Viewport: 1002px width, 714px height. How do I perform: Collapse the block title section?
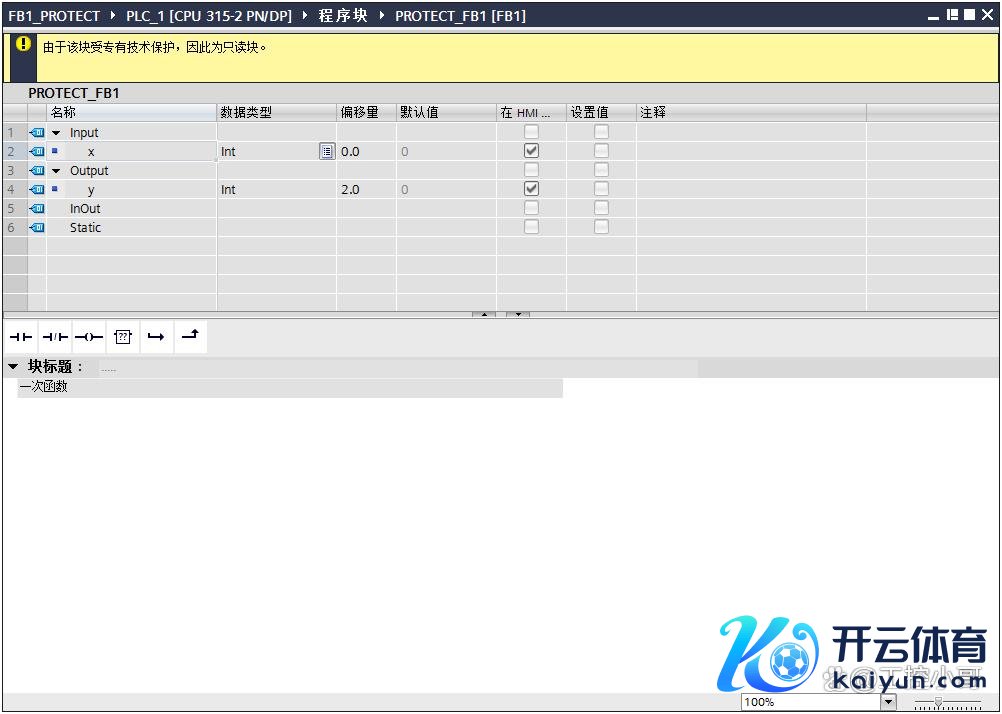pyautogui.click(x=13, y=367)
